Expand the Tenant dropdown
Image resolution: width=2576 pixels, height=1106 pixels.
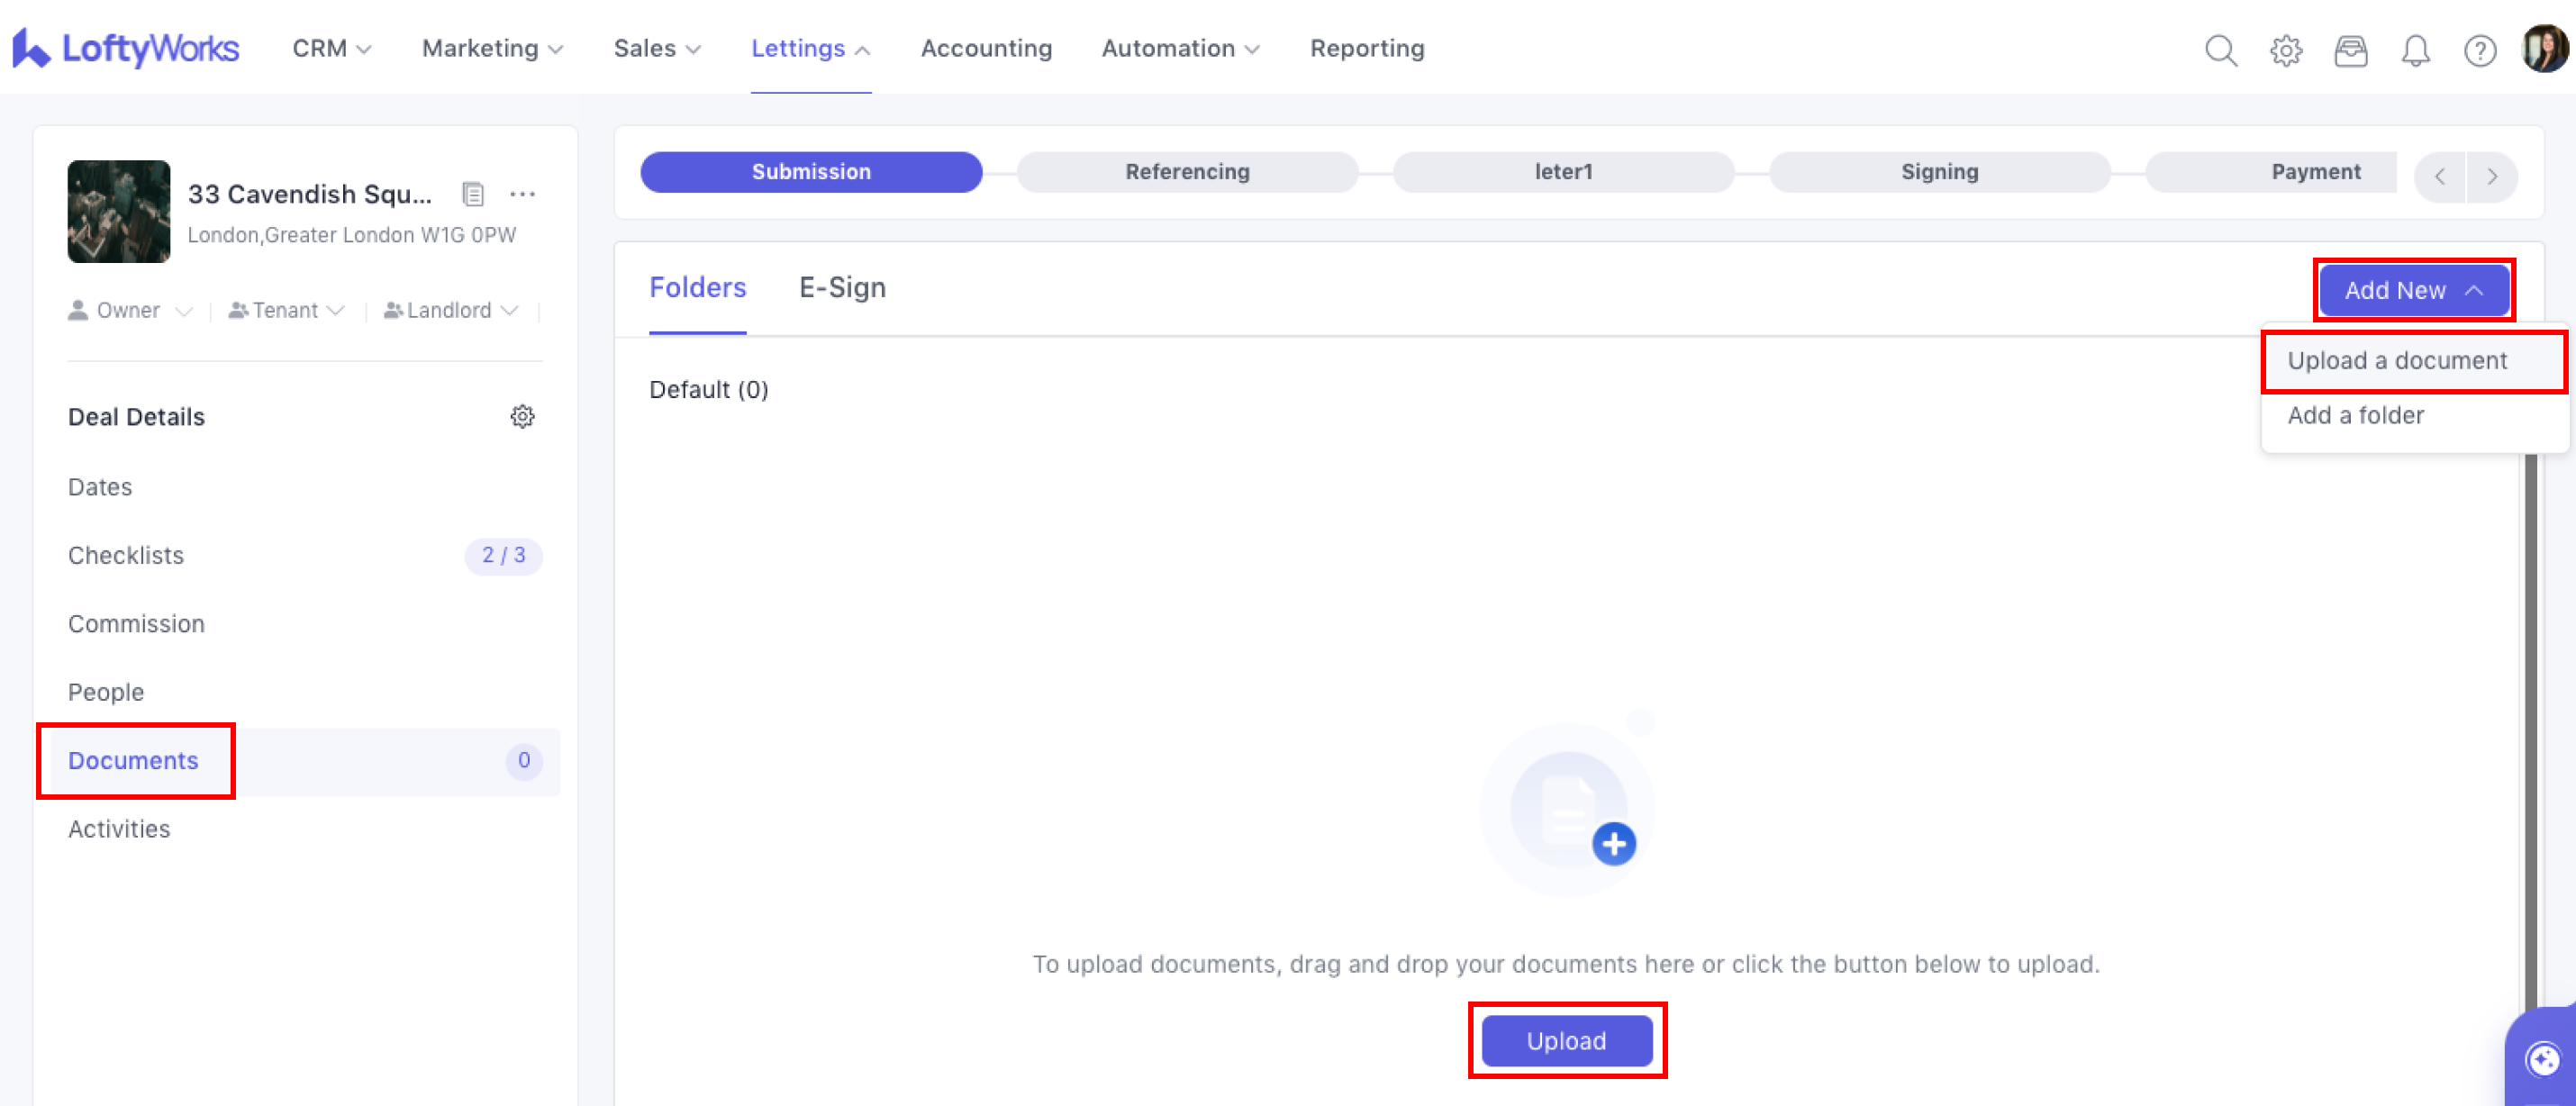286,311
